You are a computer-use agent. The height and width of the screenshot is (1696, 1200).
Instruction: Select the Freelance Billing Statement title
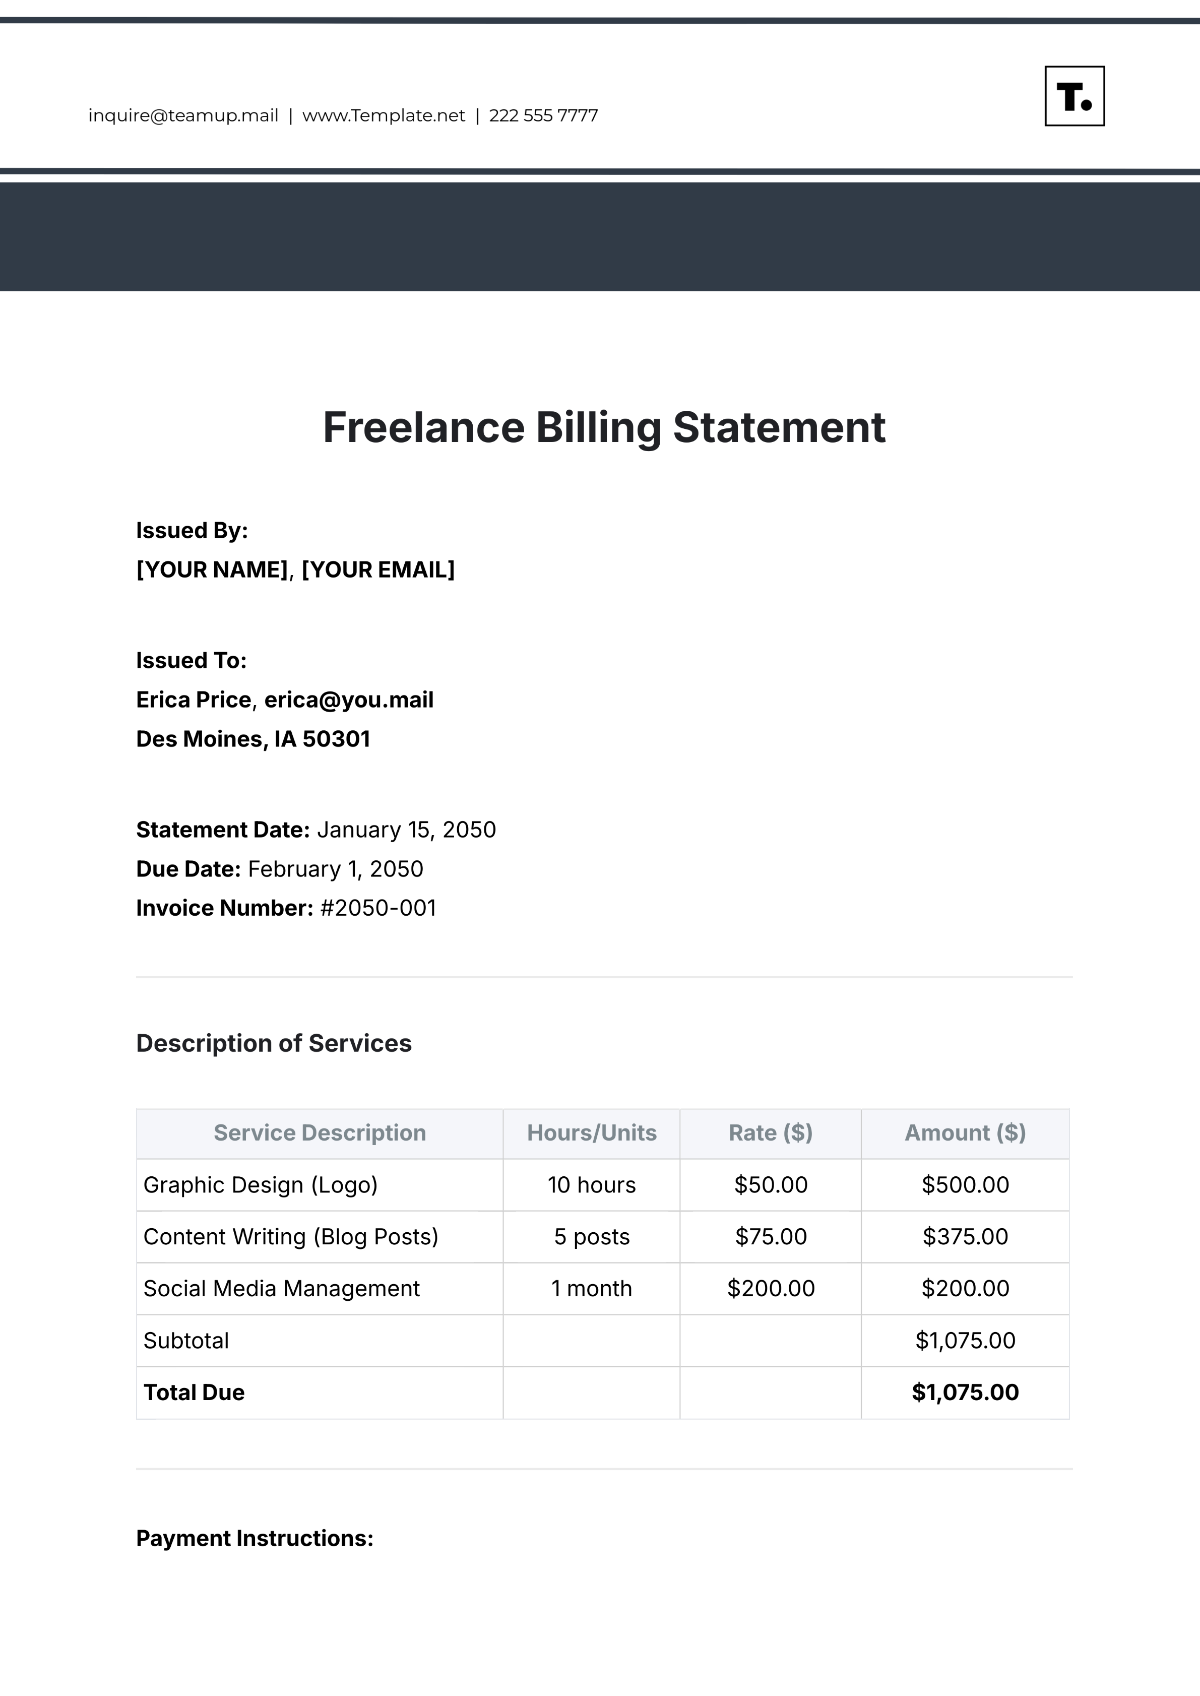tap(603, 427)
